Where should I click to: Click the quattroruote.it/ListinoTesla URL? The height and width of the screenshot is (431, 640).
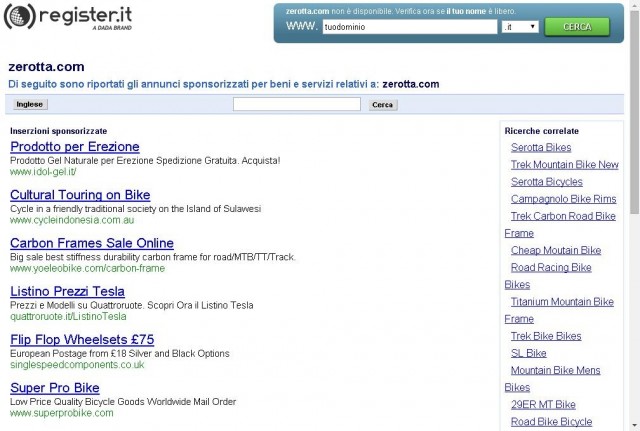68,316
